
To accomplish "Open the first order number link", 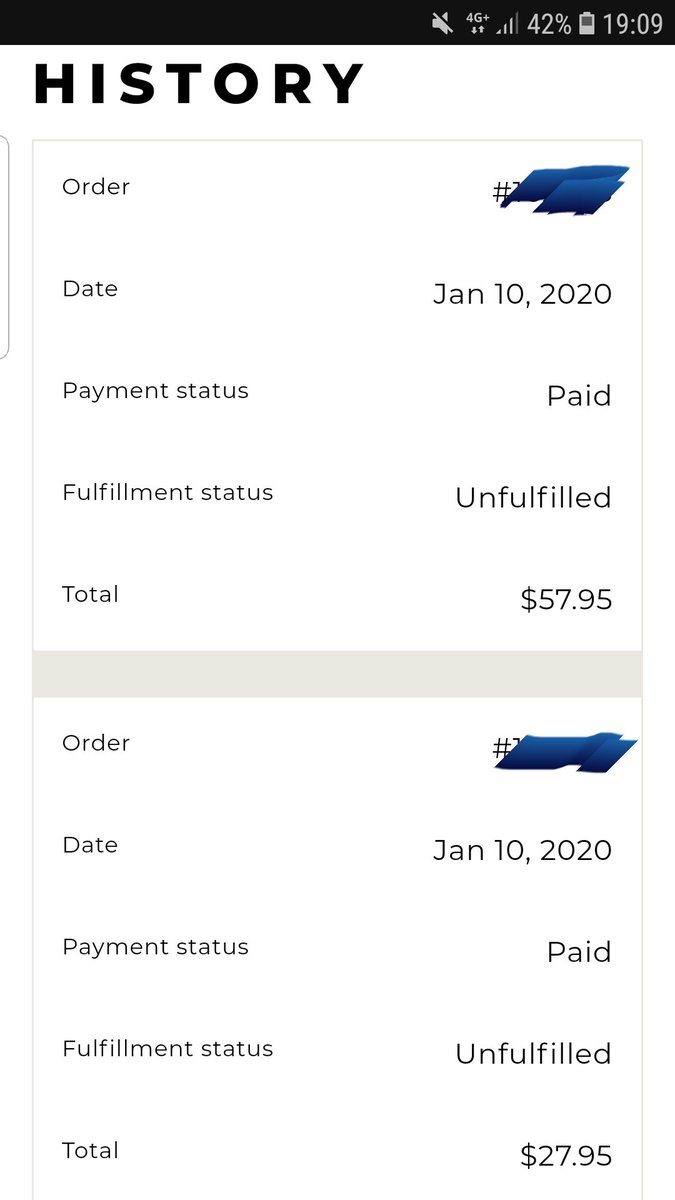I will (x=561, y=190).
